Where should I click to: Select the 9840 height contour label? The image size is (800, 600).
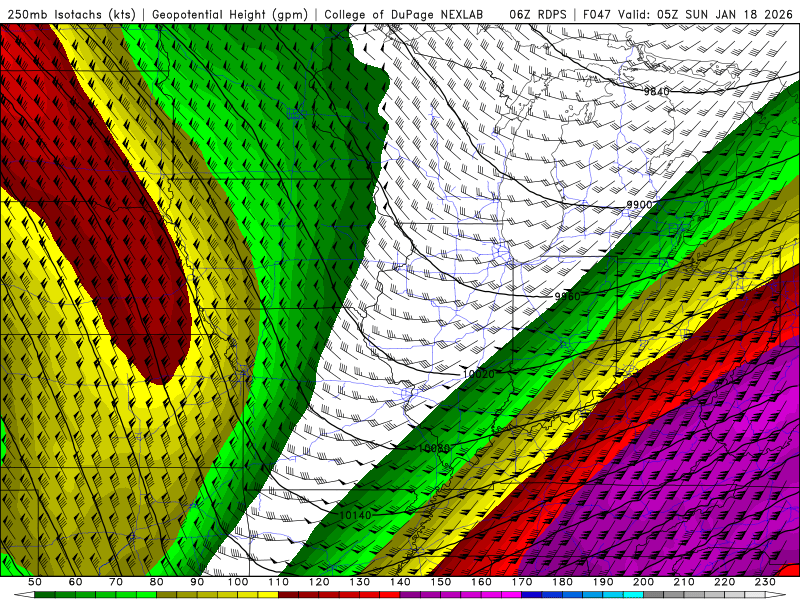pos(656,92)
